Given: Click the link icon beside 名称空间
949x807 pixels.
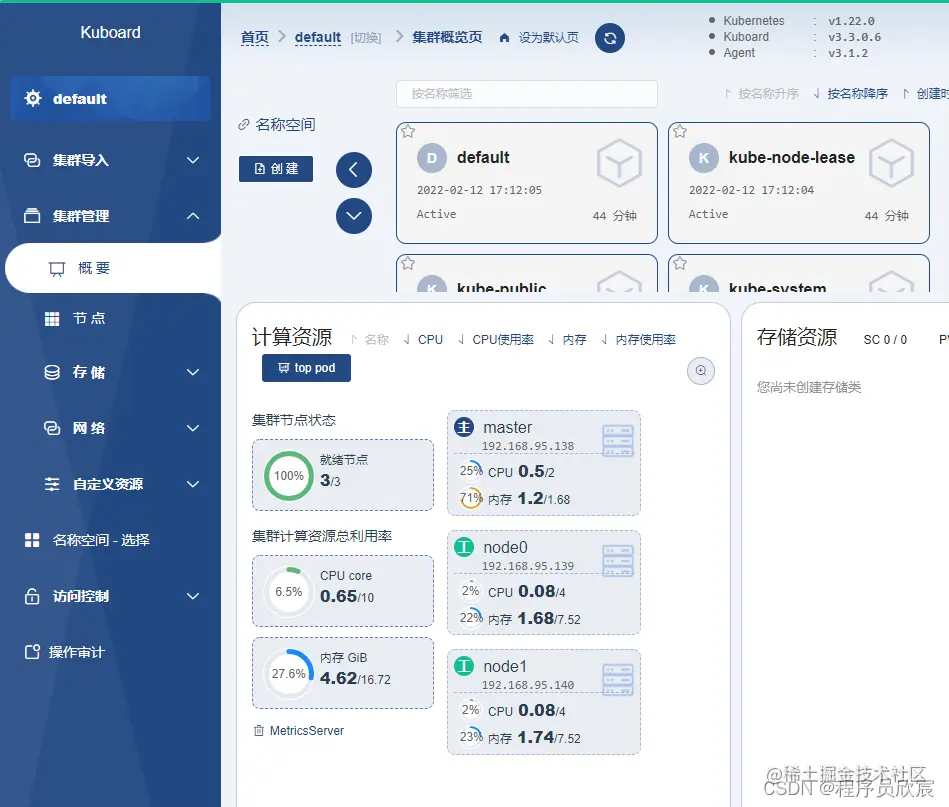Looking at the screenshot, I should point(243,125).
